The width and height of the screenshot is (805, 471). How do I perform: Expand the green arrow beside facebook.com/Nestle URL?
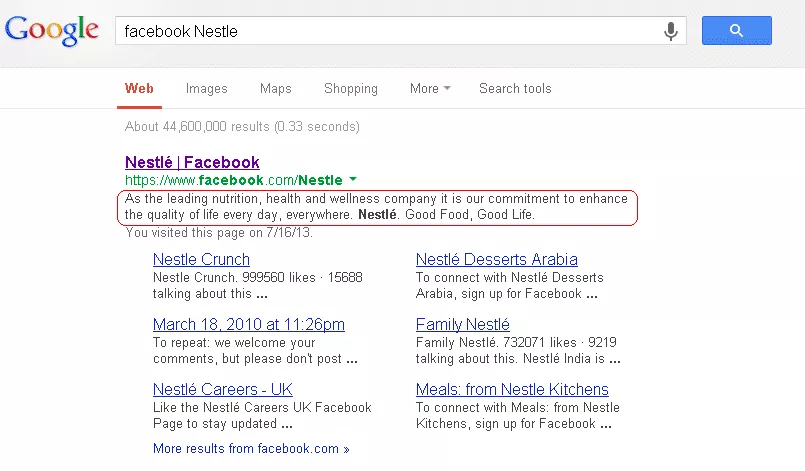coord(353,179)
